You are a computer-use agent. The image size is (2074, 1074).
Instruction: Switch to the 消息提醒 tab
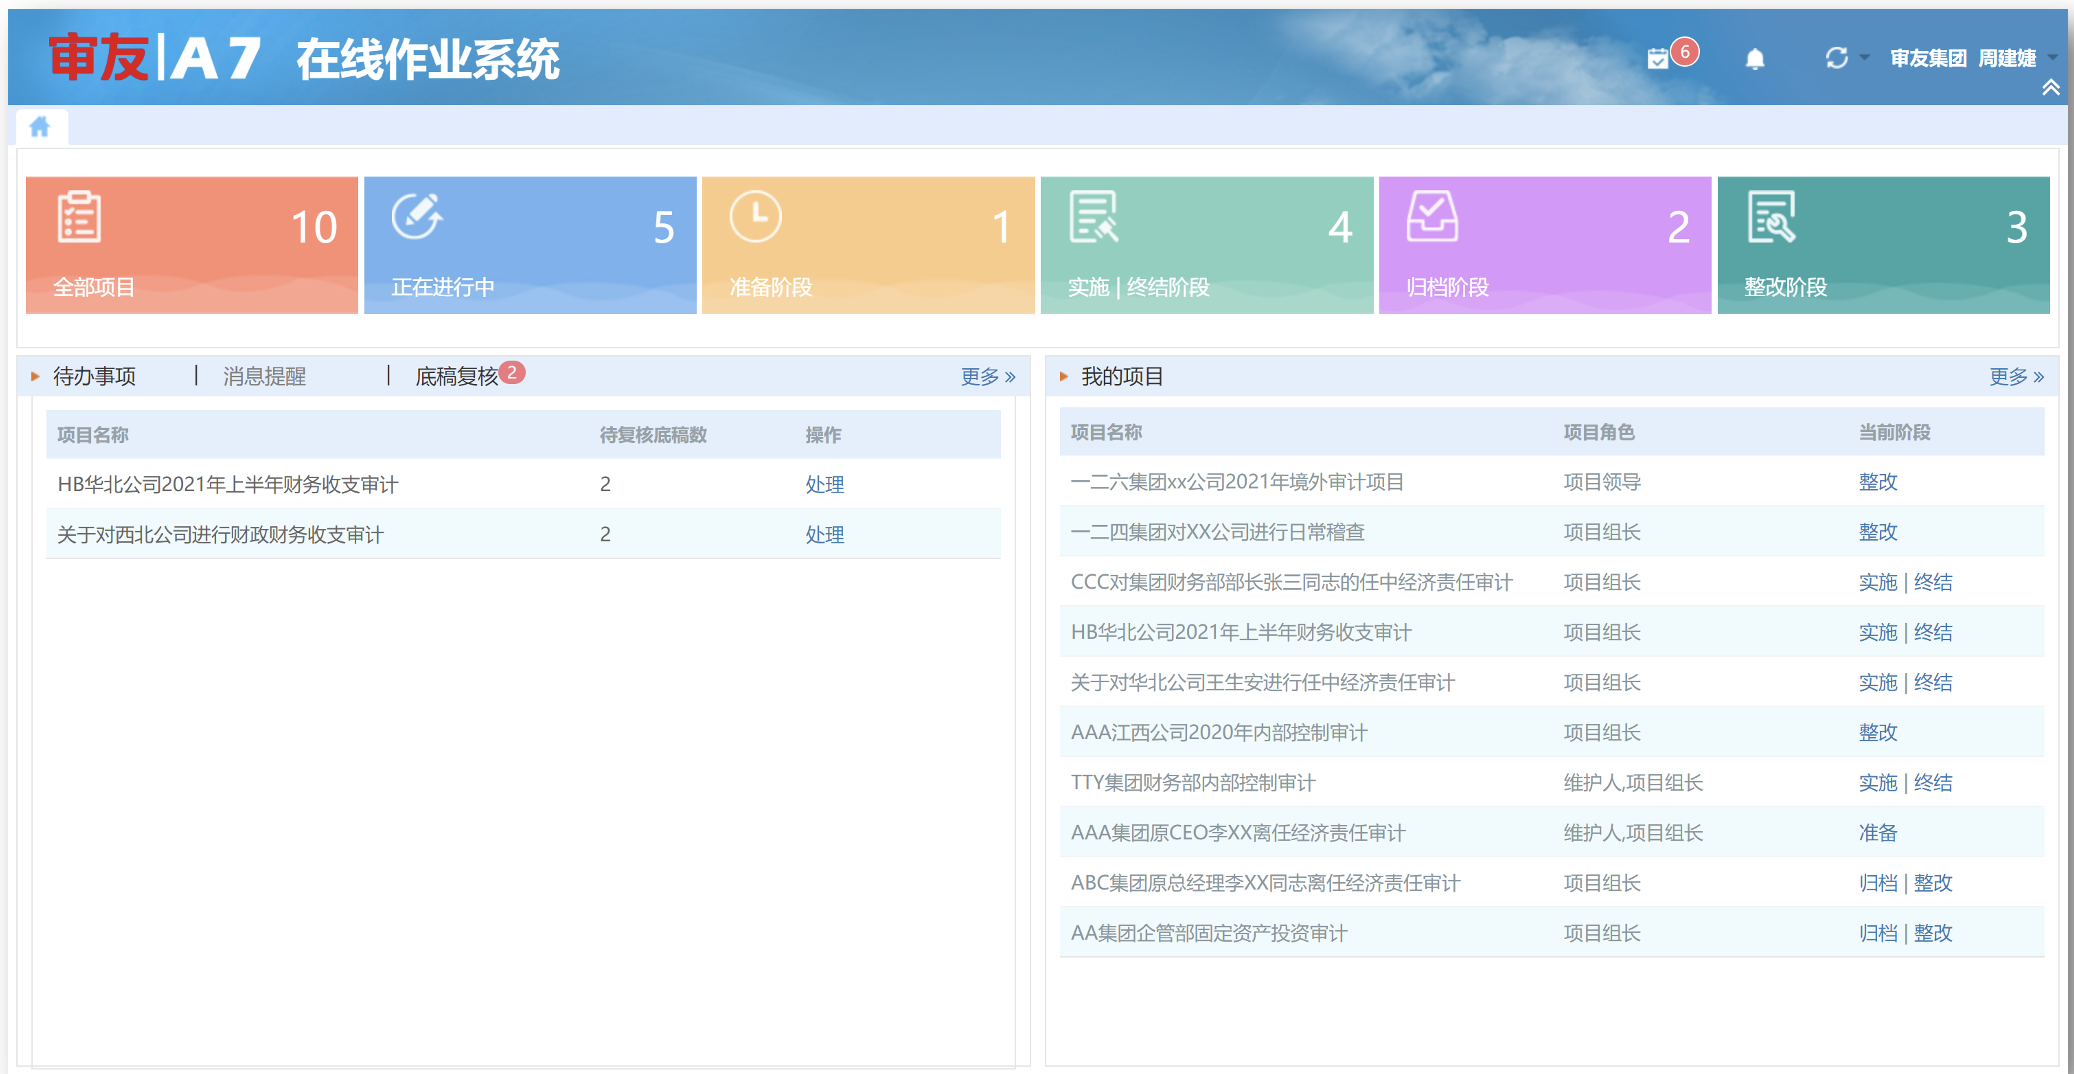[264, 376]
